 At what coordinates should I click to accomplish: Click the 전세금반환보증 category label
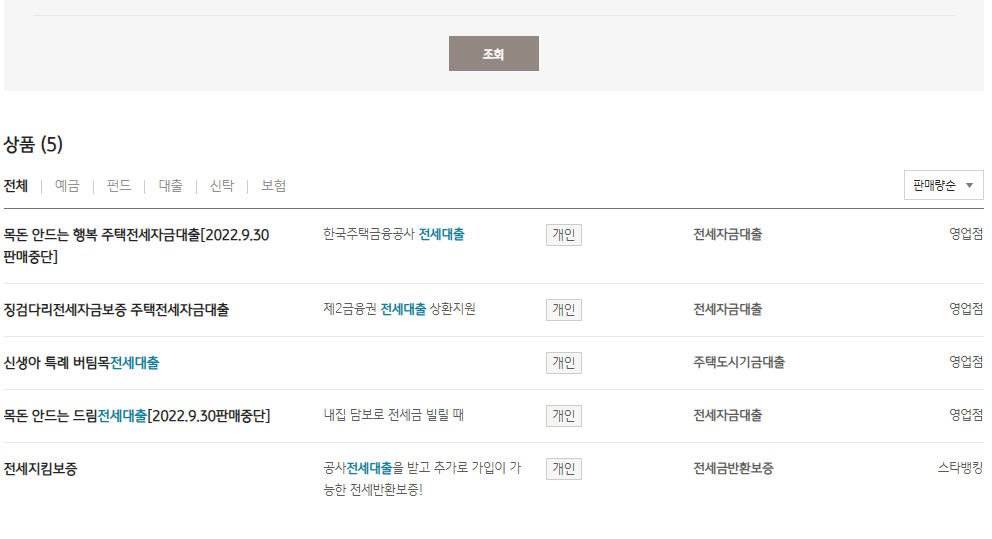[733, 469]
